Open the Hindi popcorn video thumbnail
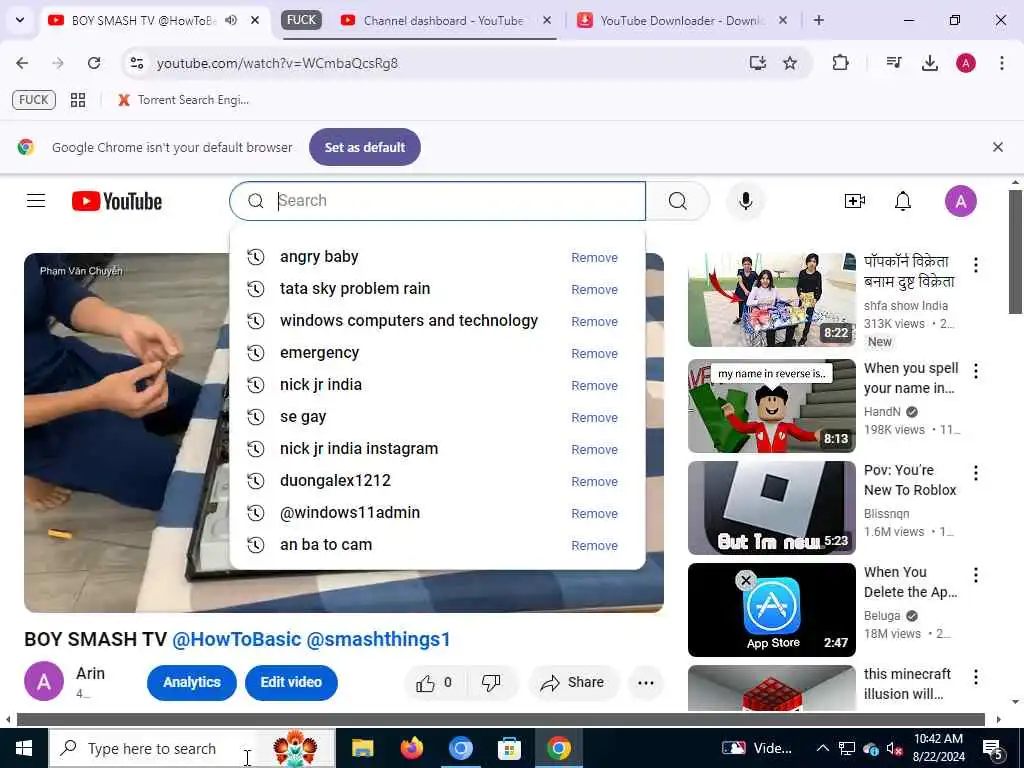Viewport: 1024px width, 768px height. click(x=771, y=300)
